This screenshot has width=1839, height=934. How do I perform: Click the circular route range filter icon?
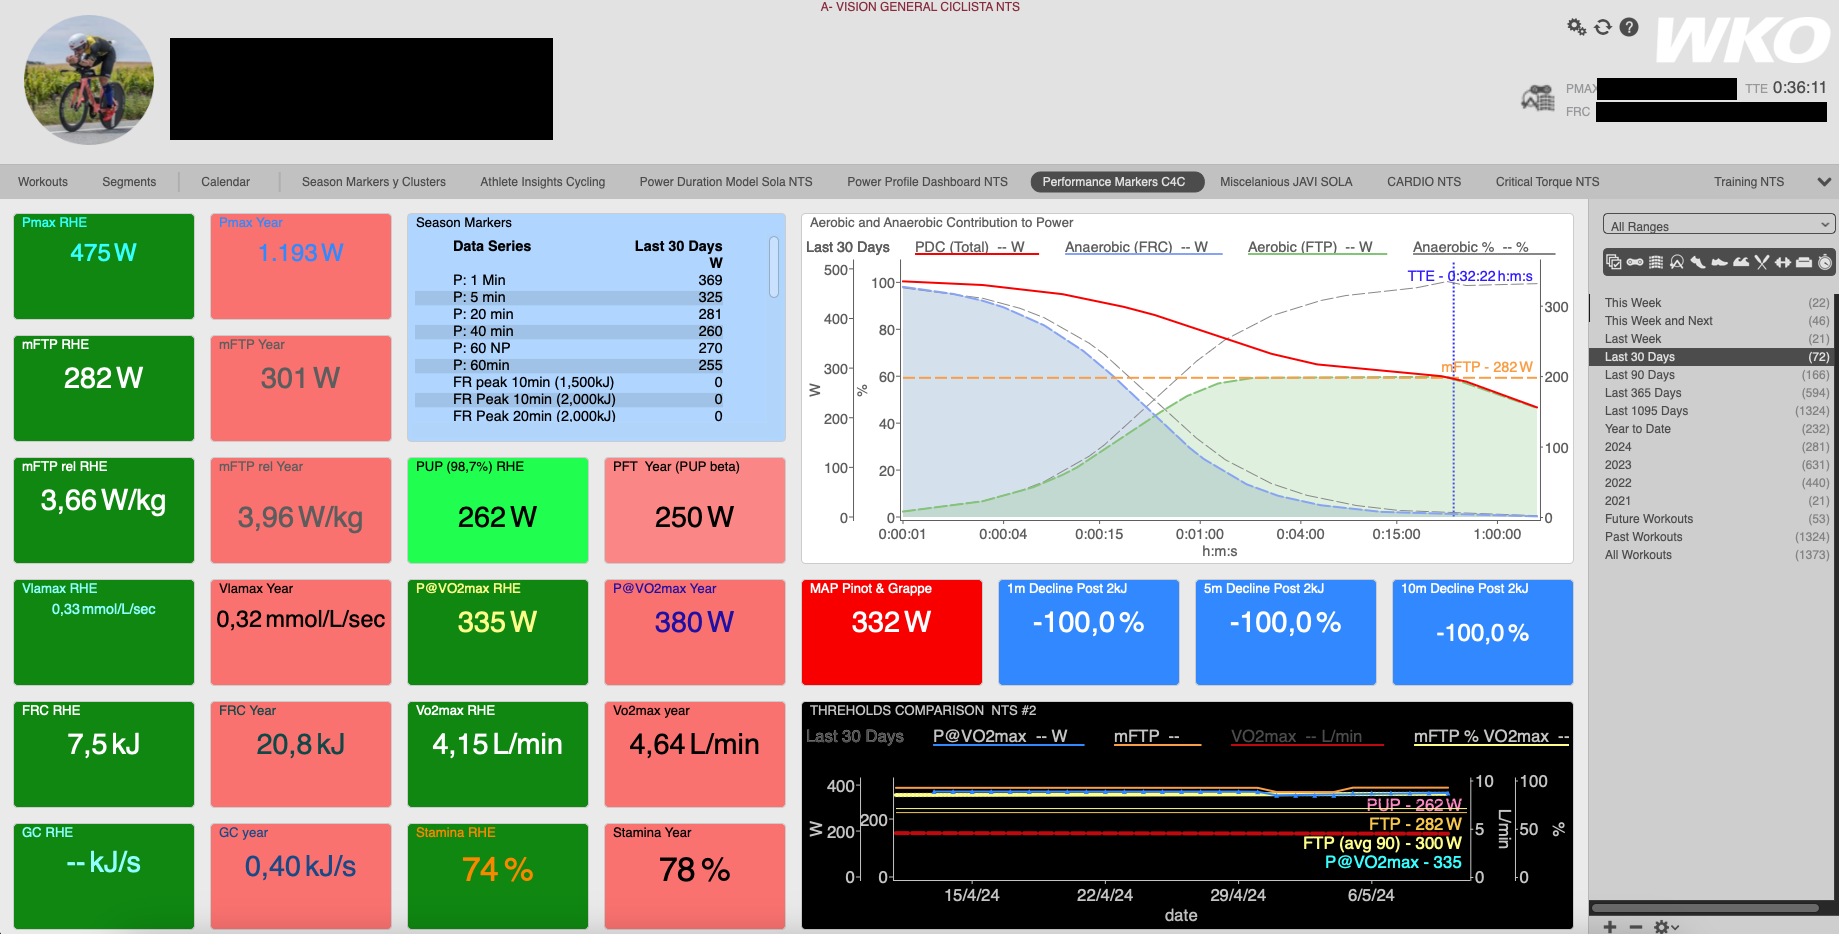tap(1677, 262)
